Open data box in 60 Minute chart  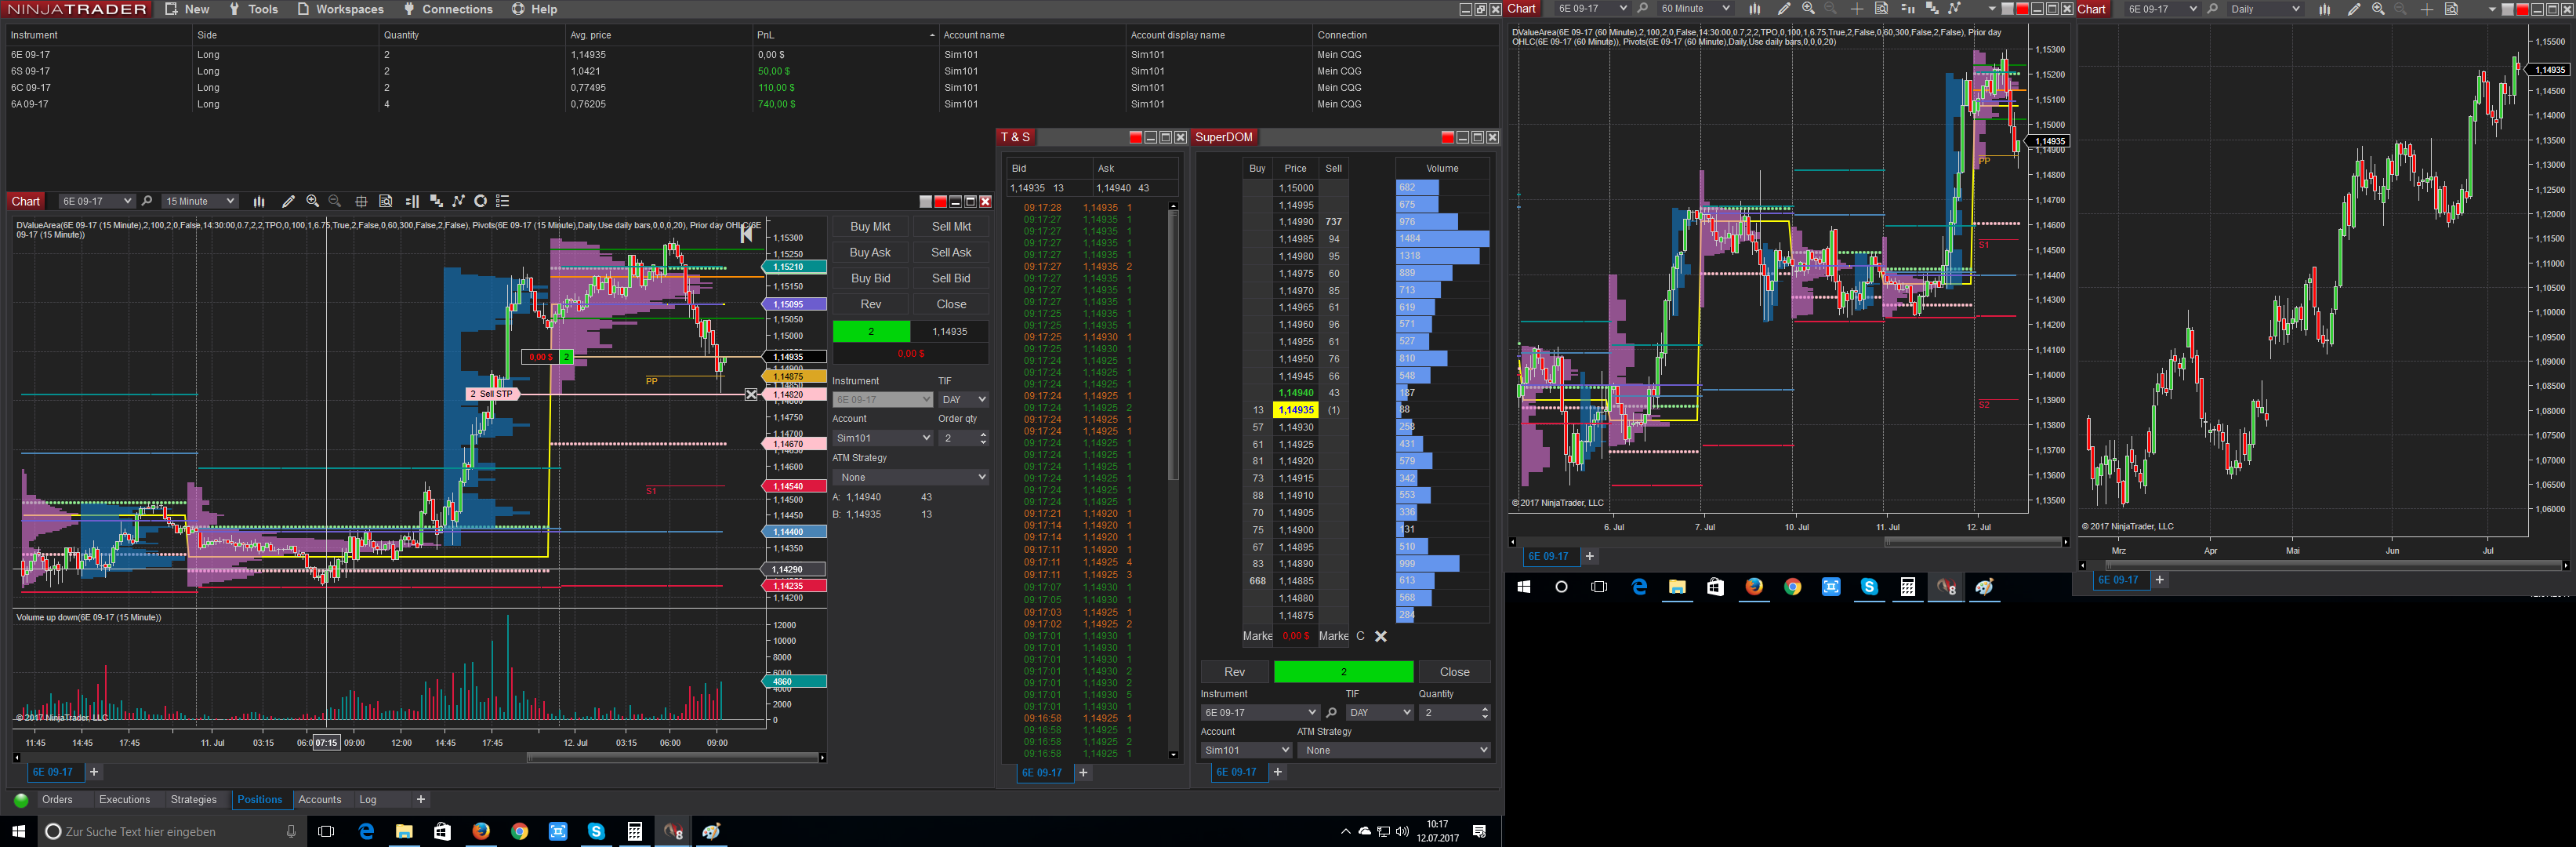(x=1881, y=9)
